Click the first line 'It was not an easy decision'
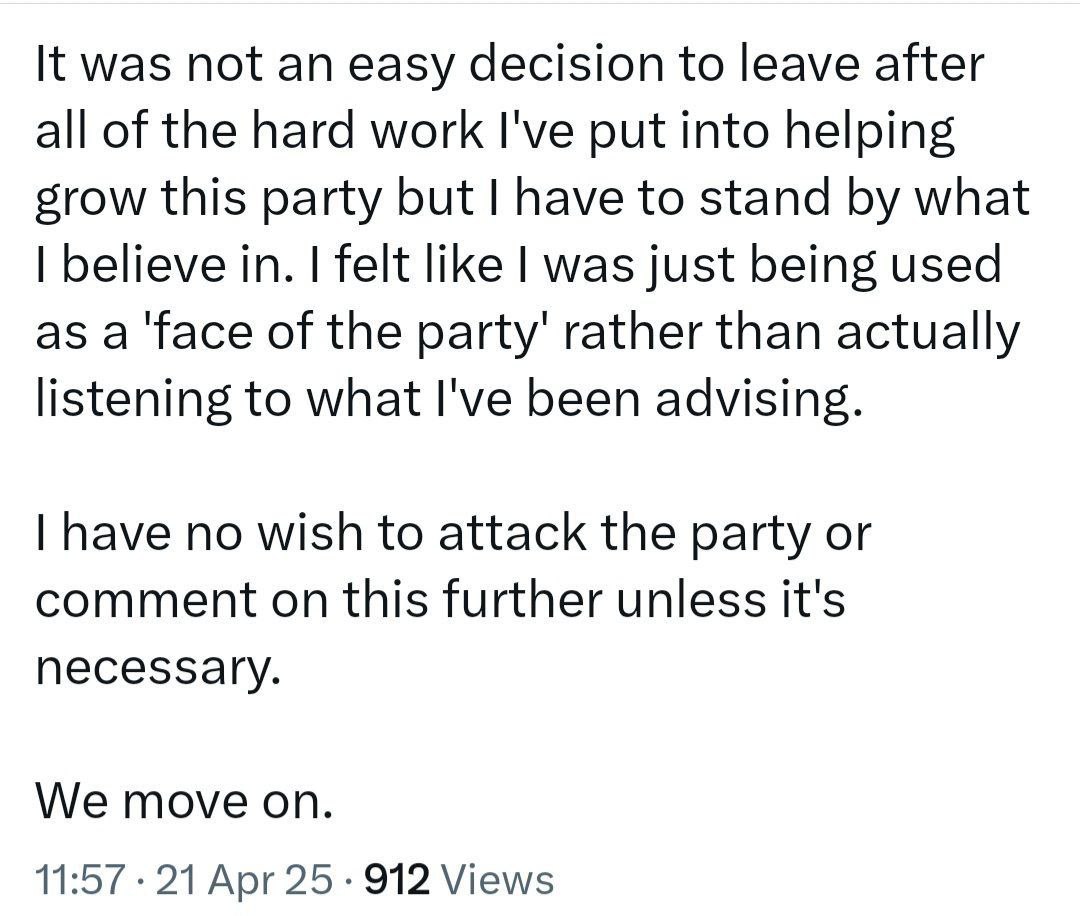 pyautogui.click(x=509, y=65)
